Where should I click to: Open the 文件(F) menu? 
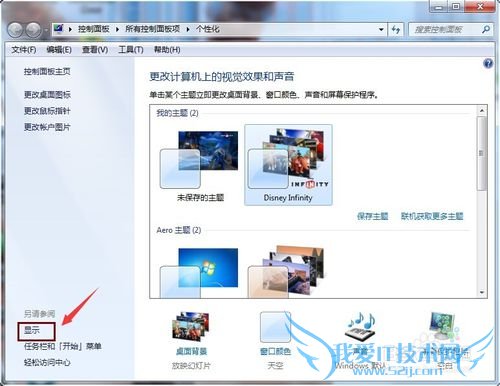pyautogui.click(x=24, y=50)
